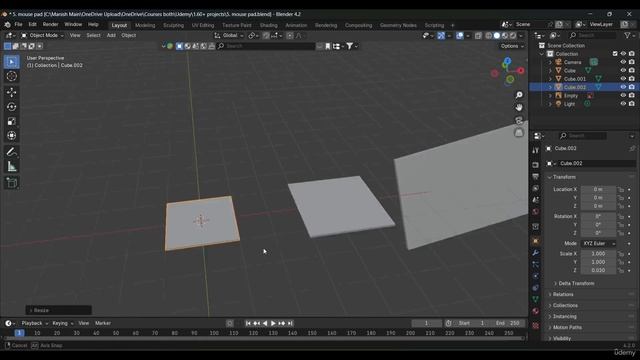This screenshot has height=360, width=640.
Task: Collapse the Transform panel
Action: click(564, 177)
